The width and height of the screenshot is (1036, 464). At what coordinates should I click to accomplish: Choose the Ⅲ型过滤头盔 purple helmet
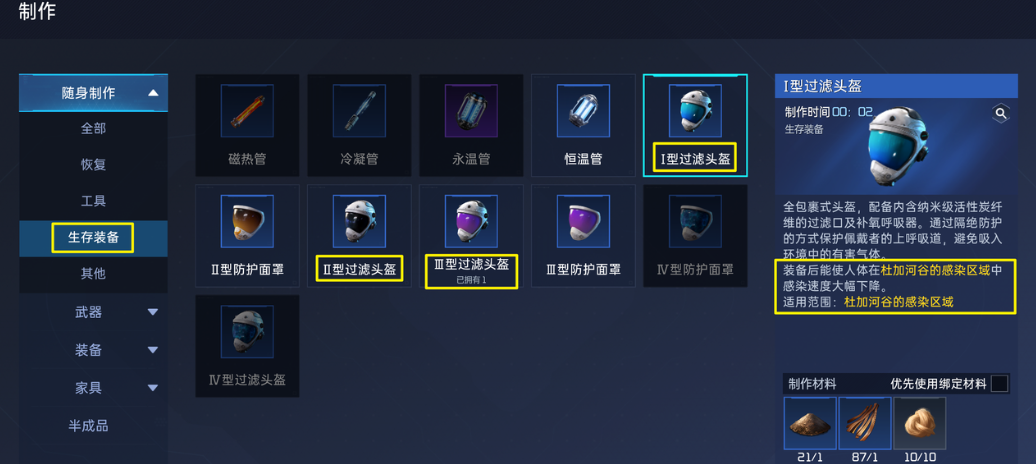click(x=471, y=235)
